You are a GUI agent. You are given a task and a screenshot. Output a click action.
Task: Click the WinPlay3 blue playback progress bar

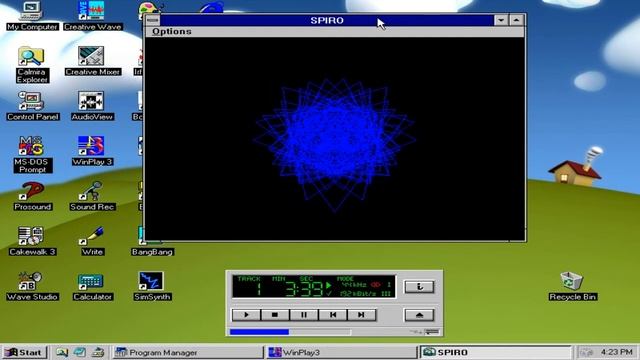click(259, 332)
